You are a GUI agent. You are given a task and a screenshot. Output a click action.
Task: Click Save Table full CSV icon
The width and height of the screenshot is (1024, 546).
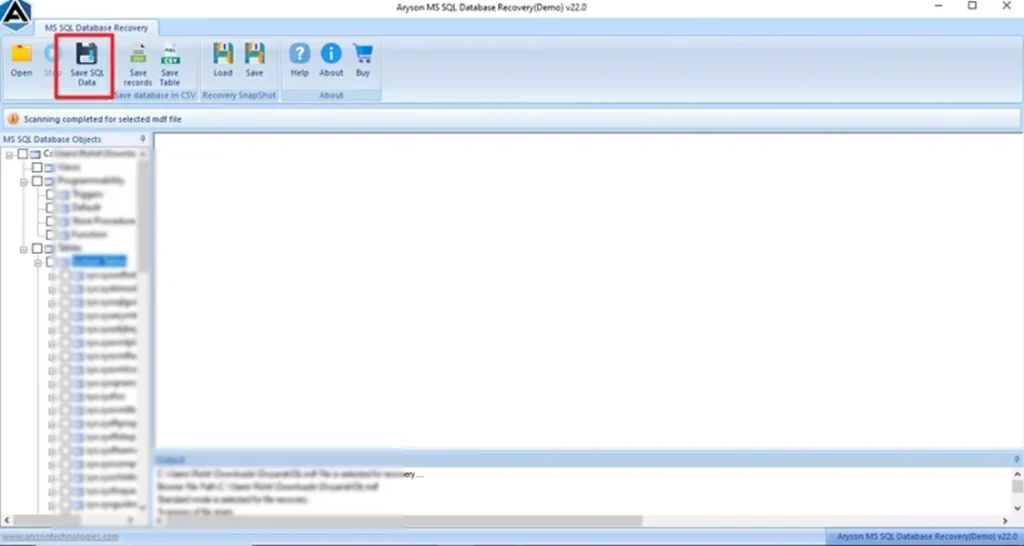(170, 65)
